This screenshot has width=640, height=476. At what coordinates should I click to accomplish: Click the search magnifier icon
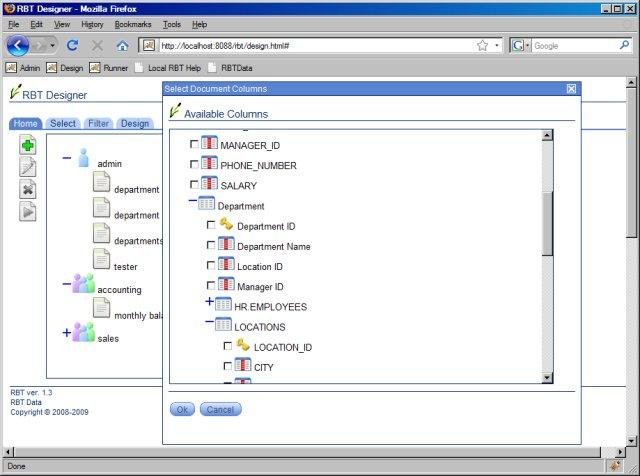point(624,45)
